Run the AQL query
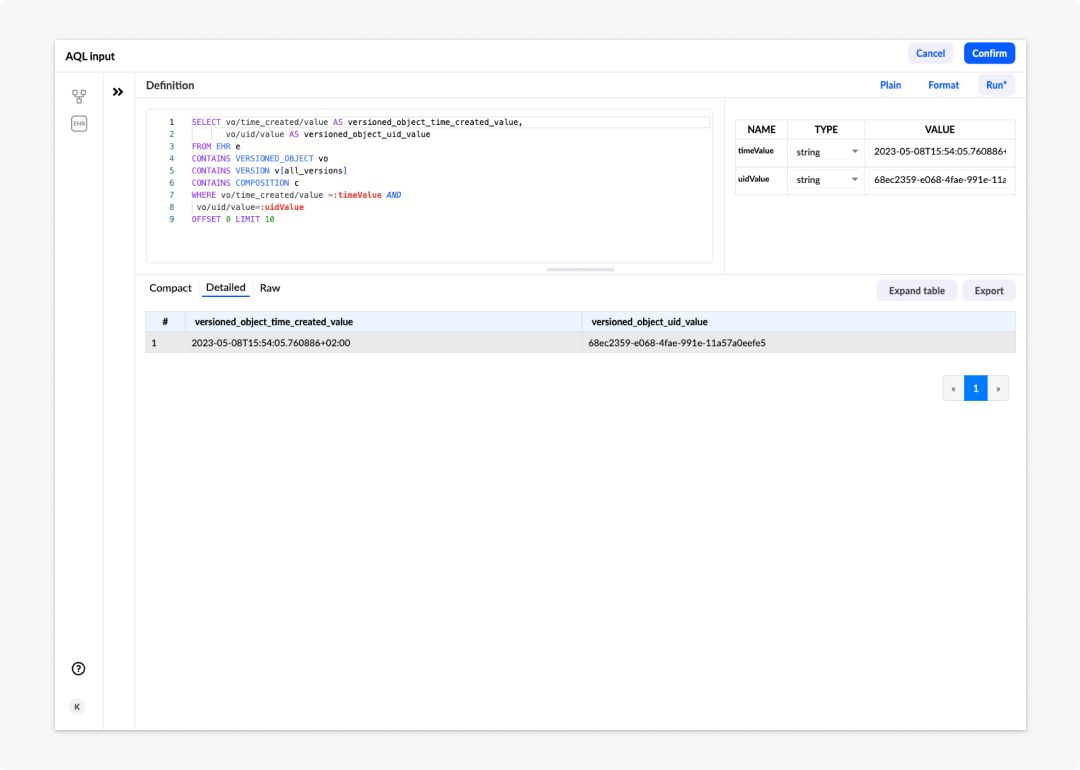The image size is (1080, 770). [996, 85]
